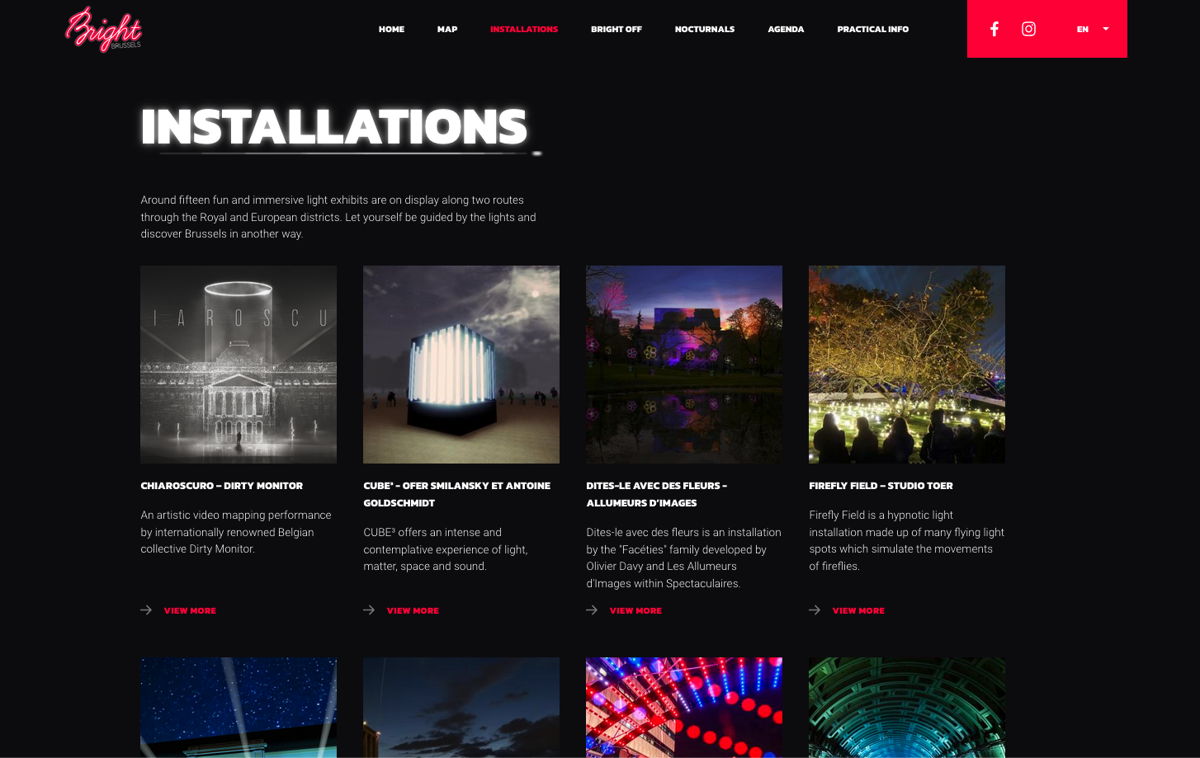Open the Nocturnals menu item

tap(704, 29)
